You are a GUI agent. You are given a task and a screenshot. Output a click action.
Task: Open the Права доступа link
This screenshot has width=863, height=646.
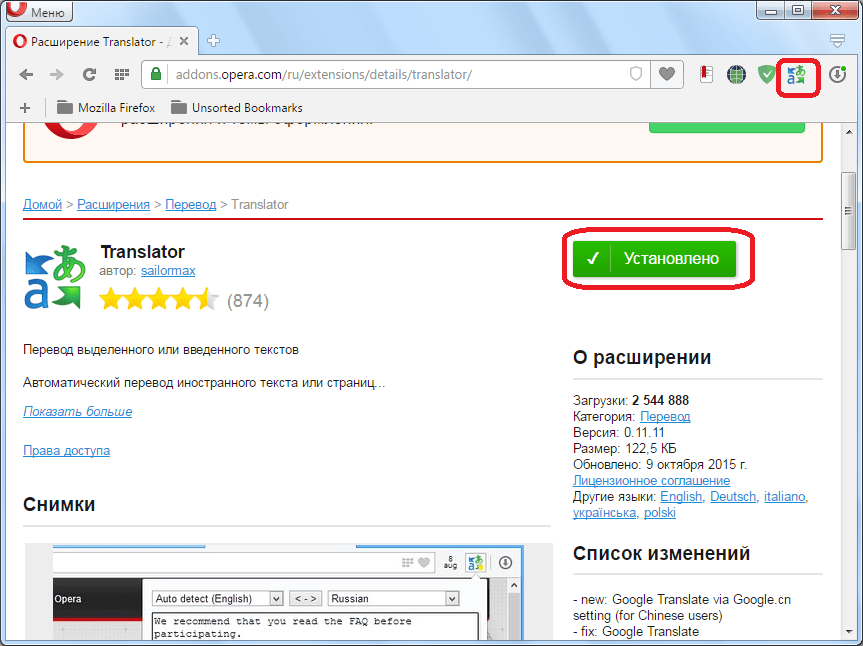67,450
